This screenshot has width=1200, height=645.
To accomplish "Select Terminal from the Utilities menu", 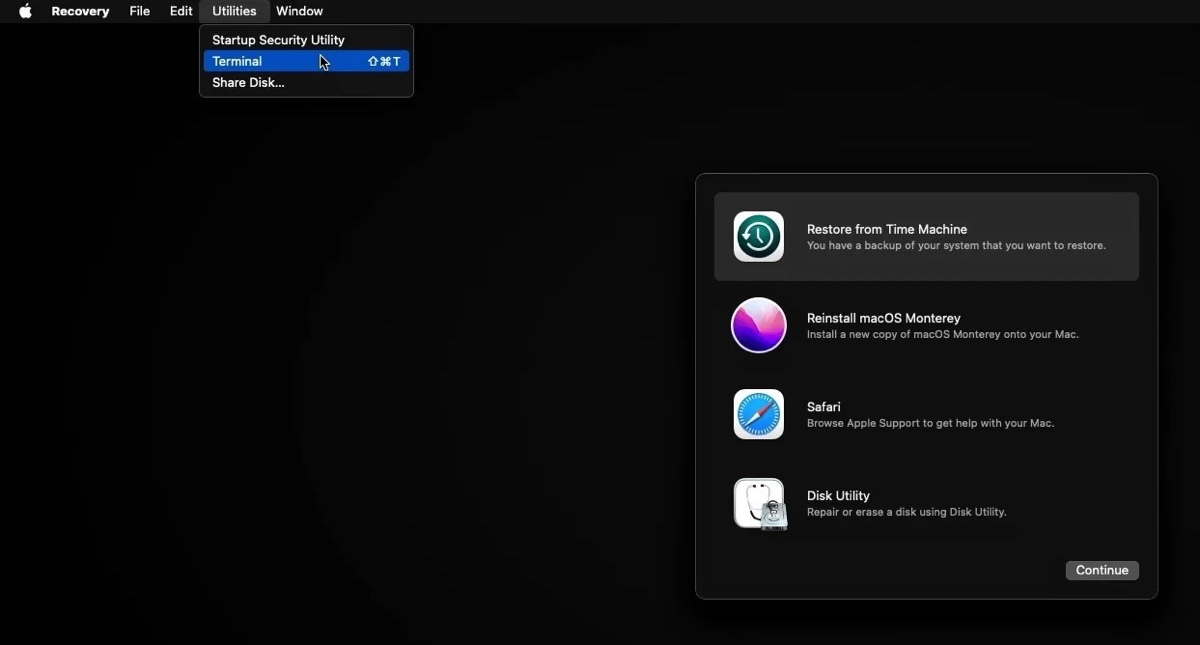I will (237, 61).
